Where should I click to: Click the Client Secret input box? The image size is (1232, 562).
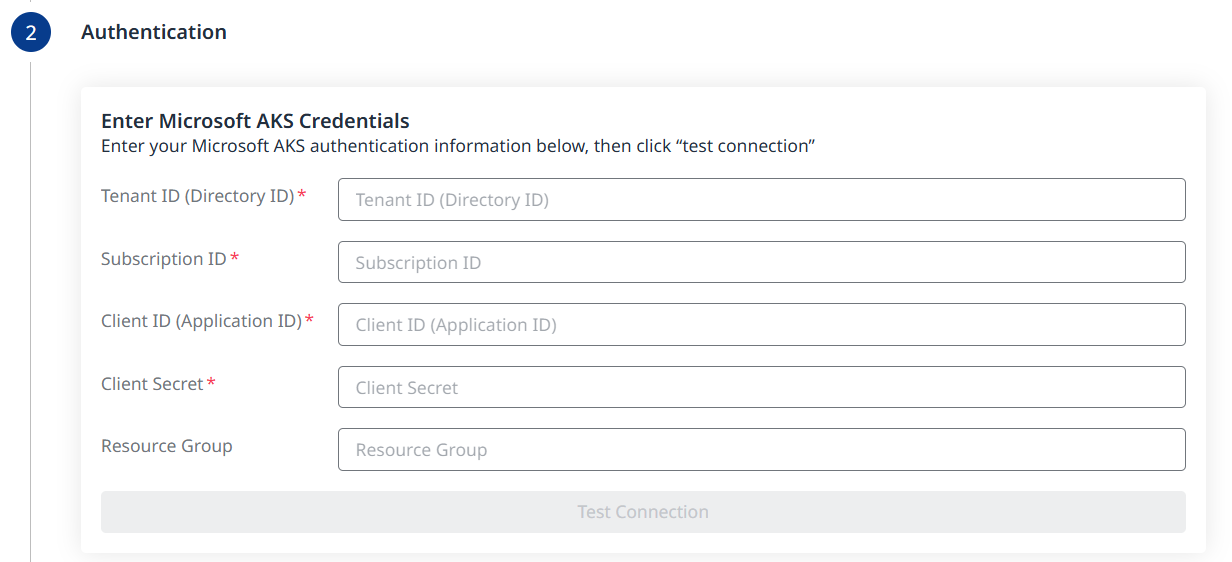[x=761, y=387]
